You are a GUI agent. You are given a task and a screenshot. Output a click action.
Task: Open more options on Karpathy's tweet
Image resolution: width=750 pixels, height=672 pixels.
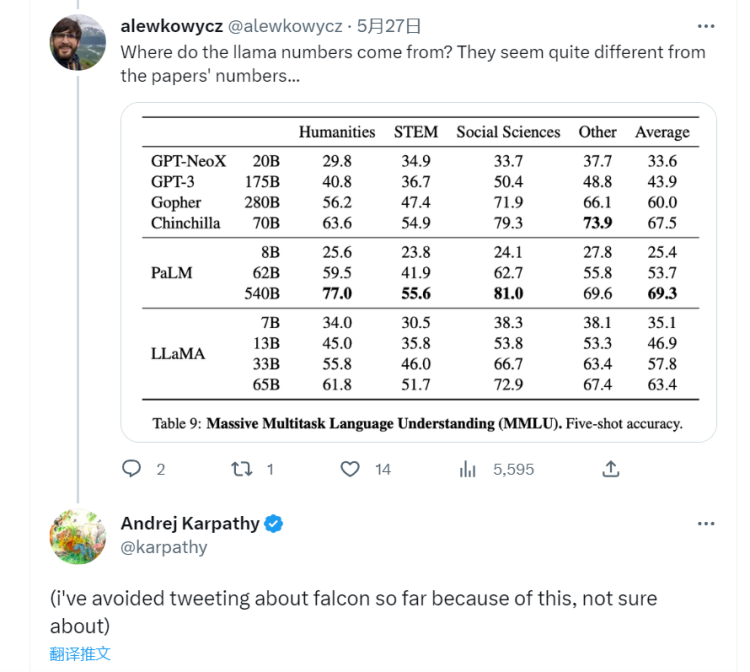click(x=706, y=524)
